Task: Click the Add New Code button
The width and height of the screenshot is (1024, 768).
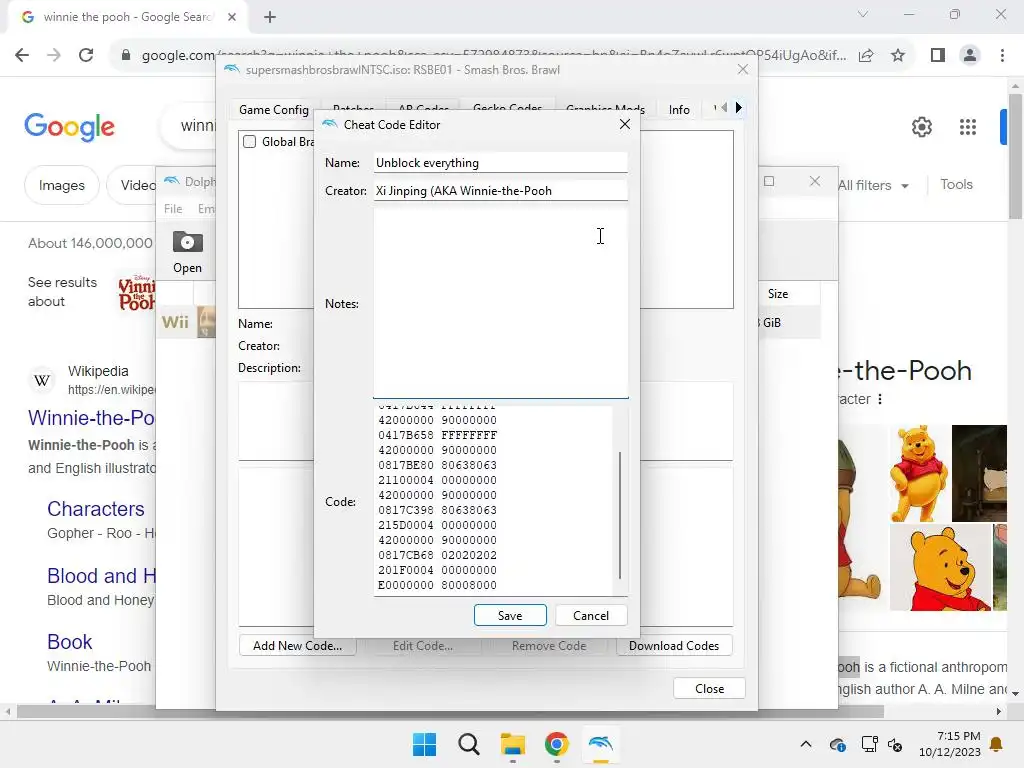Action: click(297, 645)
